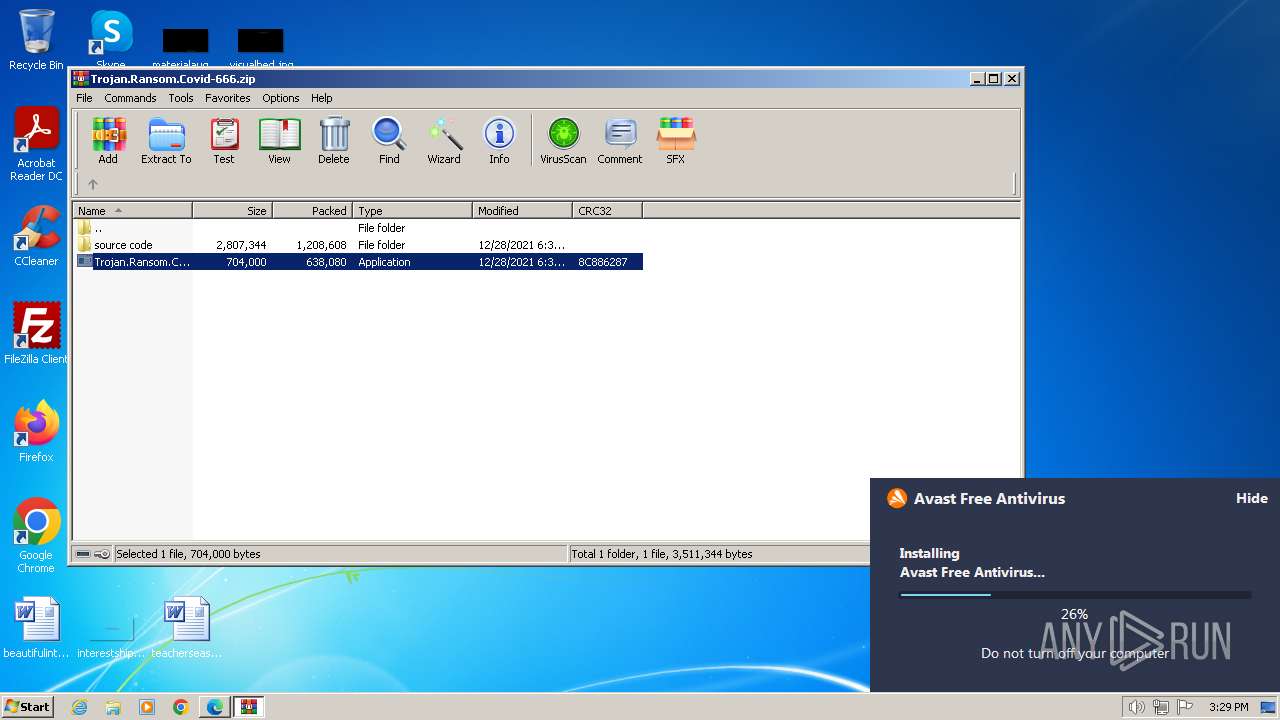1280x720 pixels.
Task: Open Internet Explorer from taskbar
Action: pyautogui.click(x=79, y=707)
